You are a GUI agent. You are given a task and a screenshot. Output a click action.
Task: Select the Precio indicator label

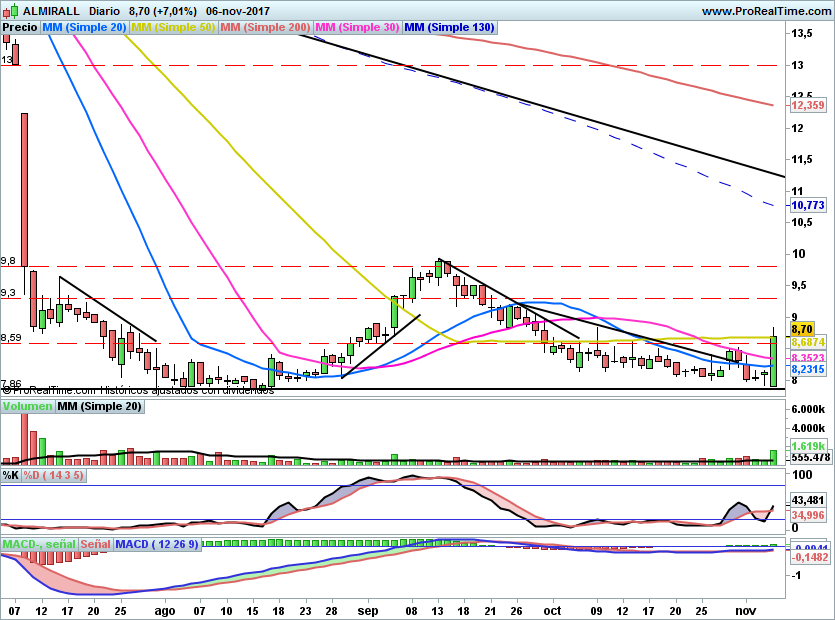pos(21,28)
